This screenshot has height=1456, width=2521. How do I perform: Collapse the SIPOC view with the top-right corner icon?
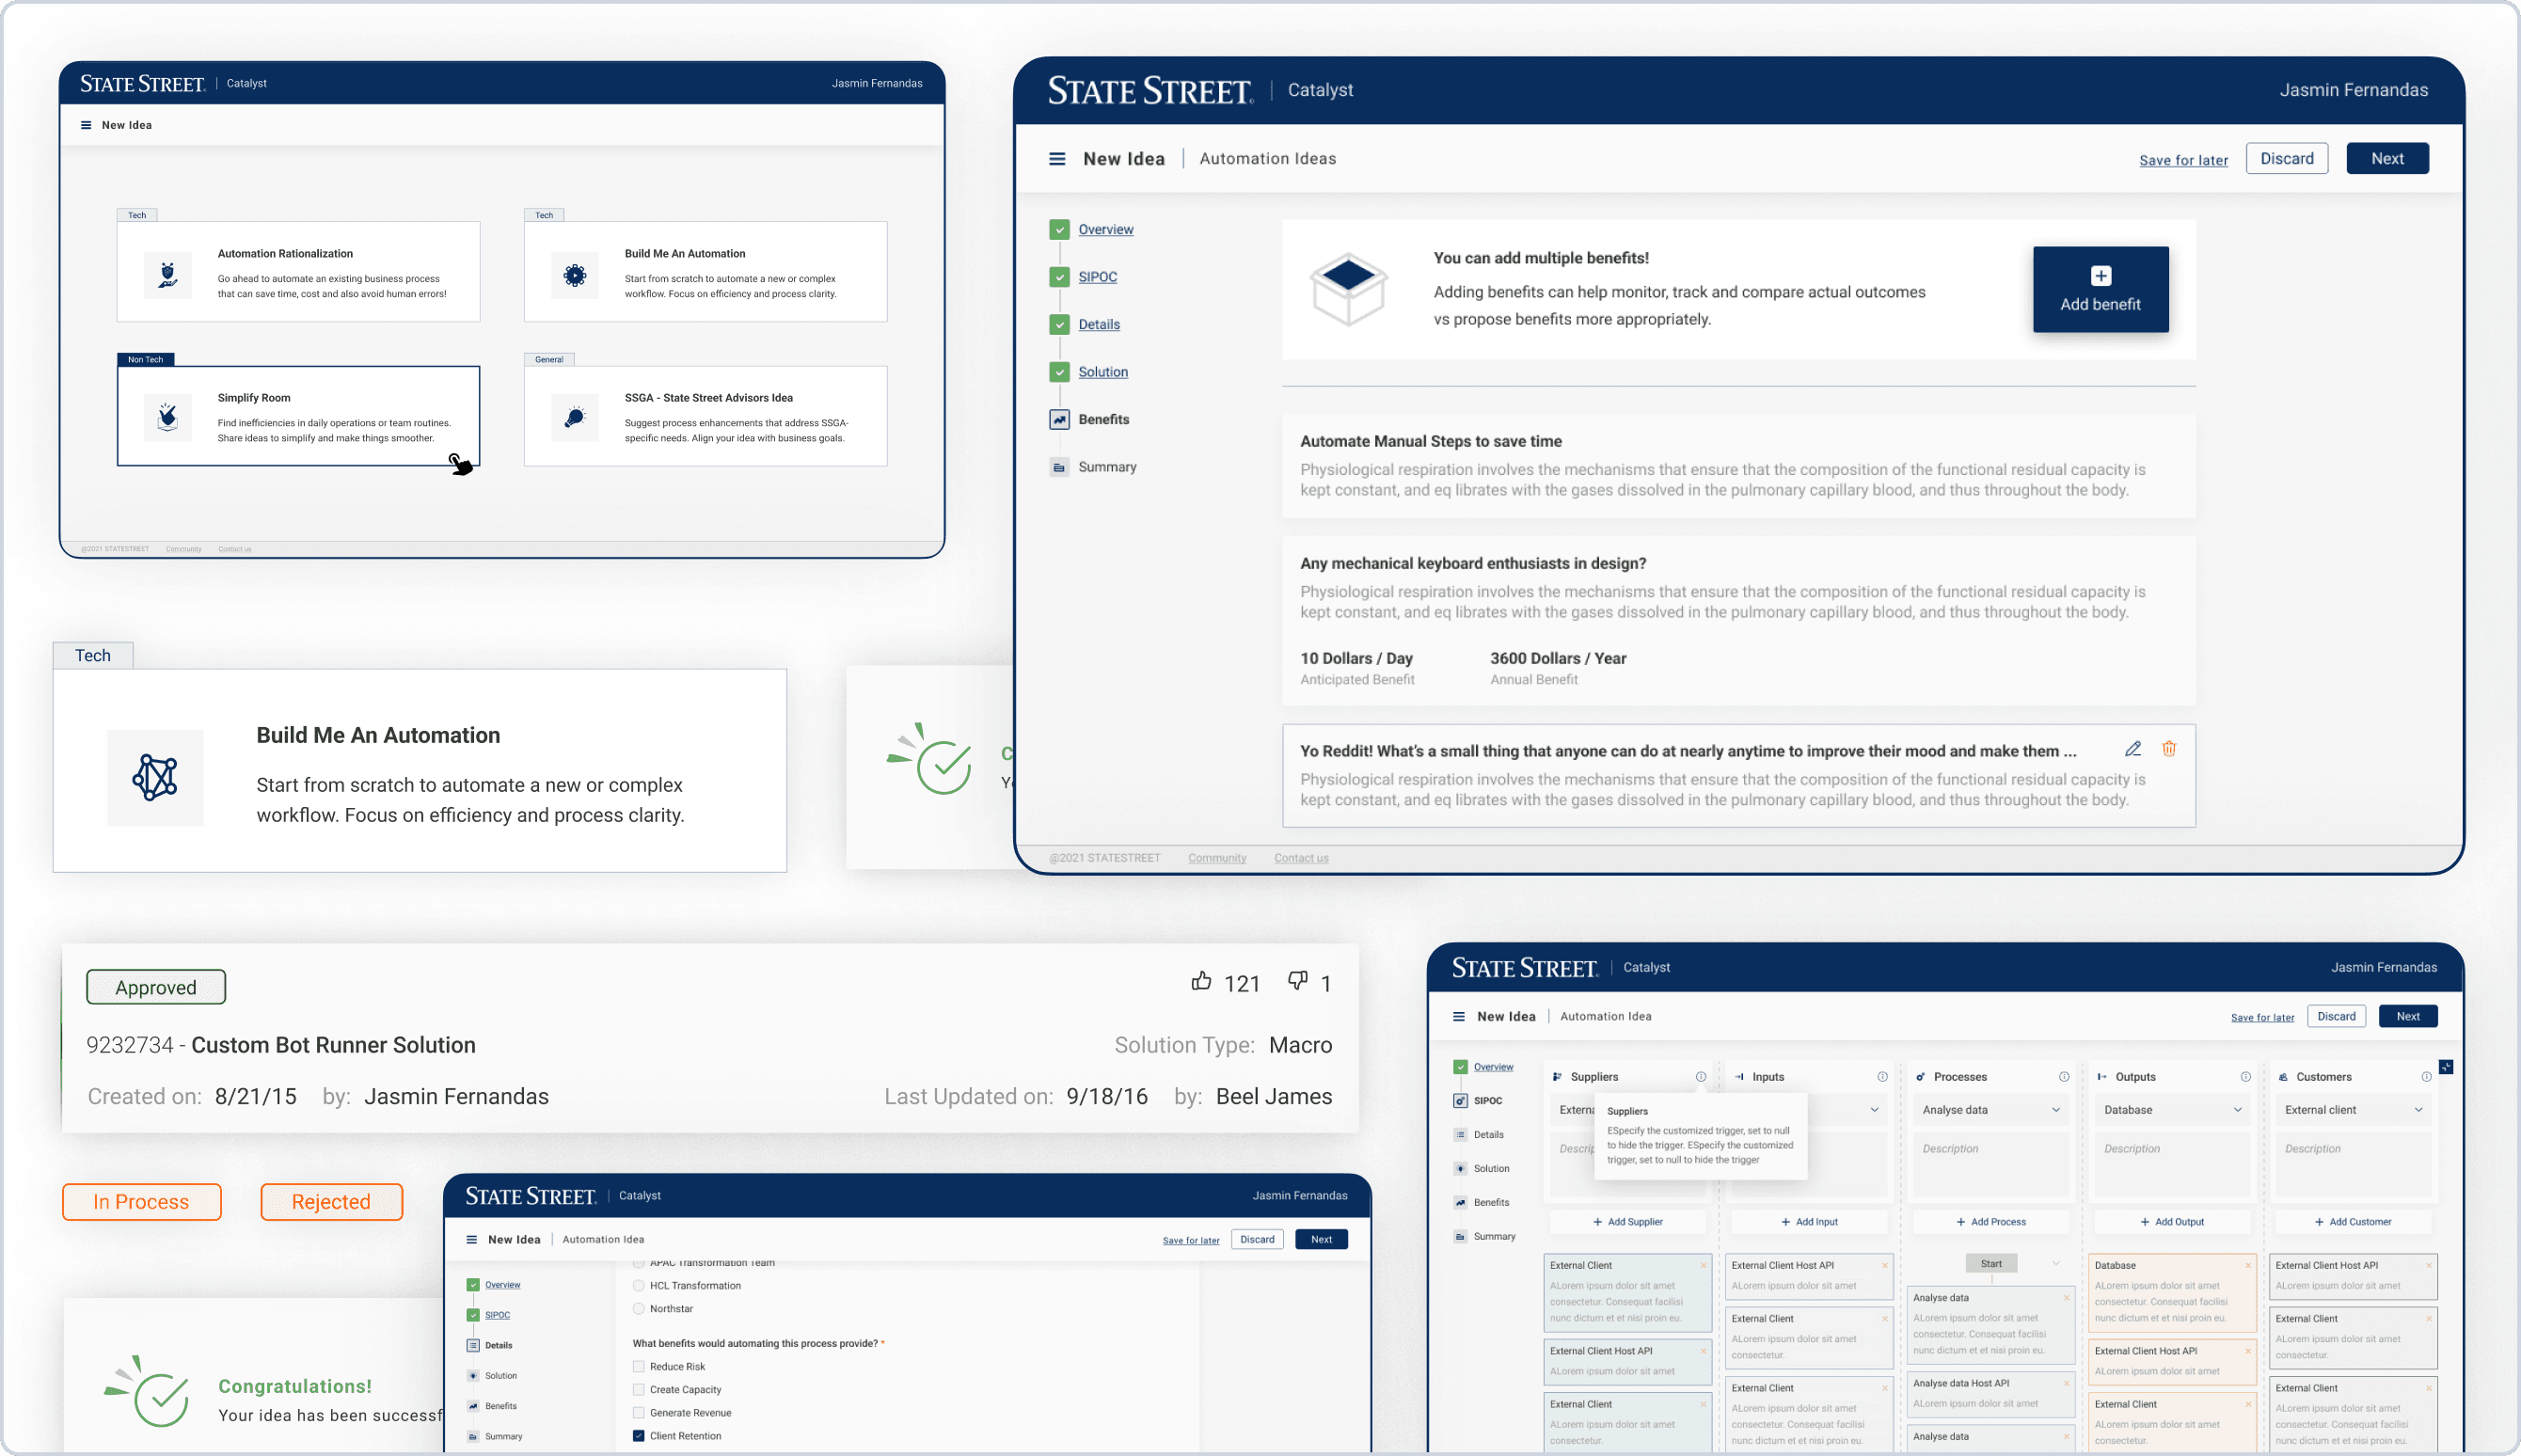(x=2446, y=1067)
